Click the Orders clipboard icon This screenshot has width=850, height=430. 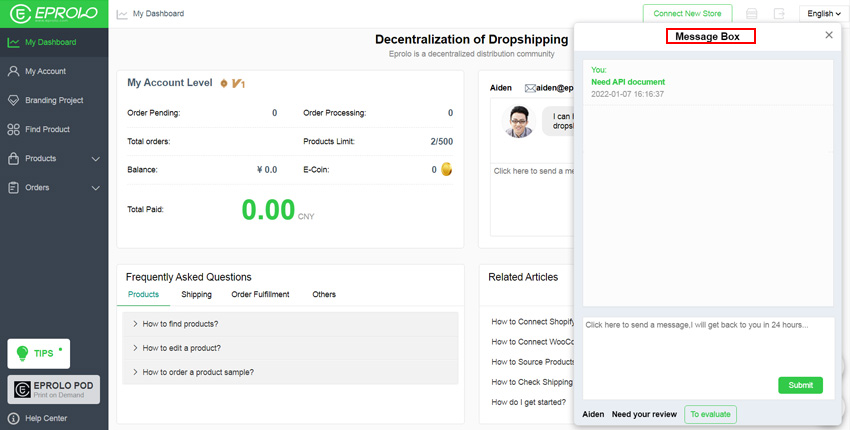pyautogui.click(x=14, y=188)
